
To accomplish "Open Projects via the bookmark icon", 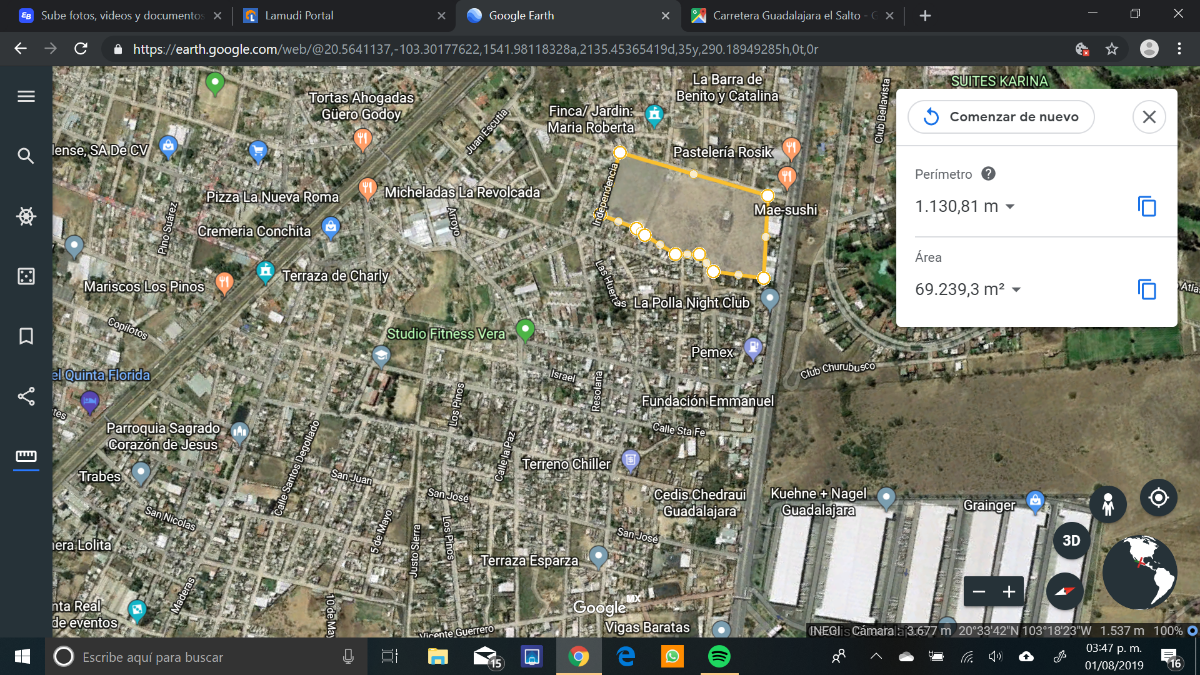I will pos(26,336).
